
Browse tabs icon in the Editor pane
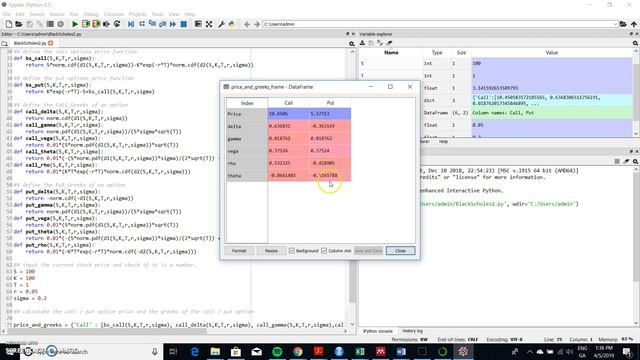tap(4, 43)
